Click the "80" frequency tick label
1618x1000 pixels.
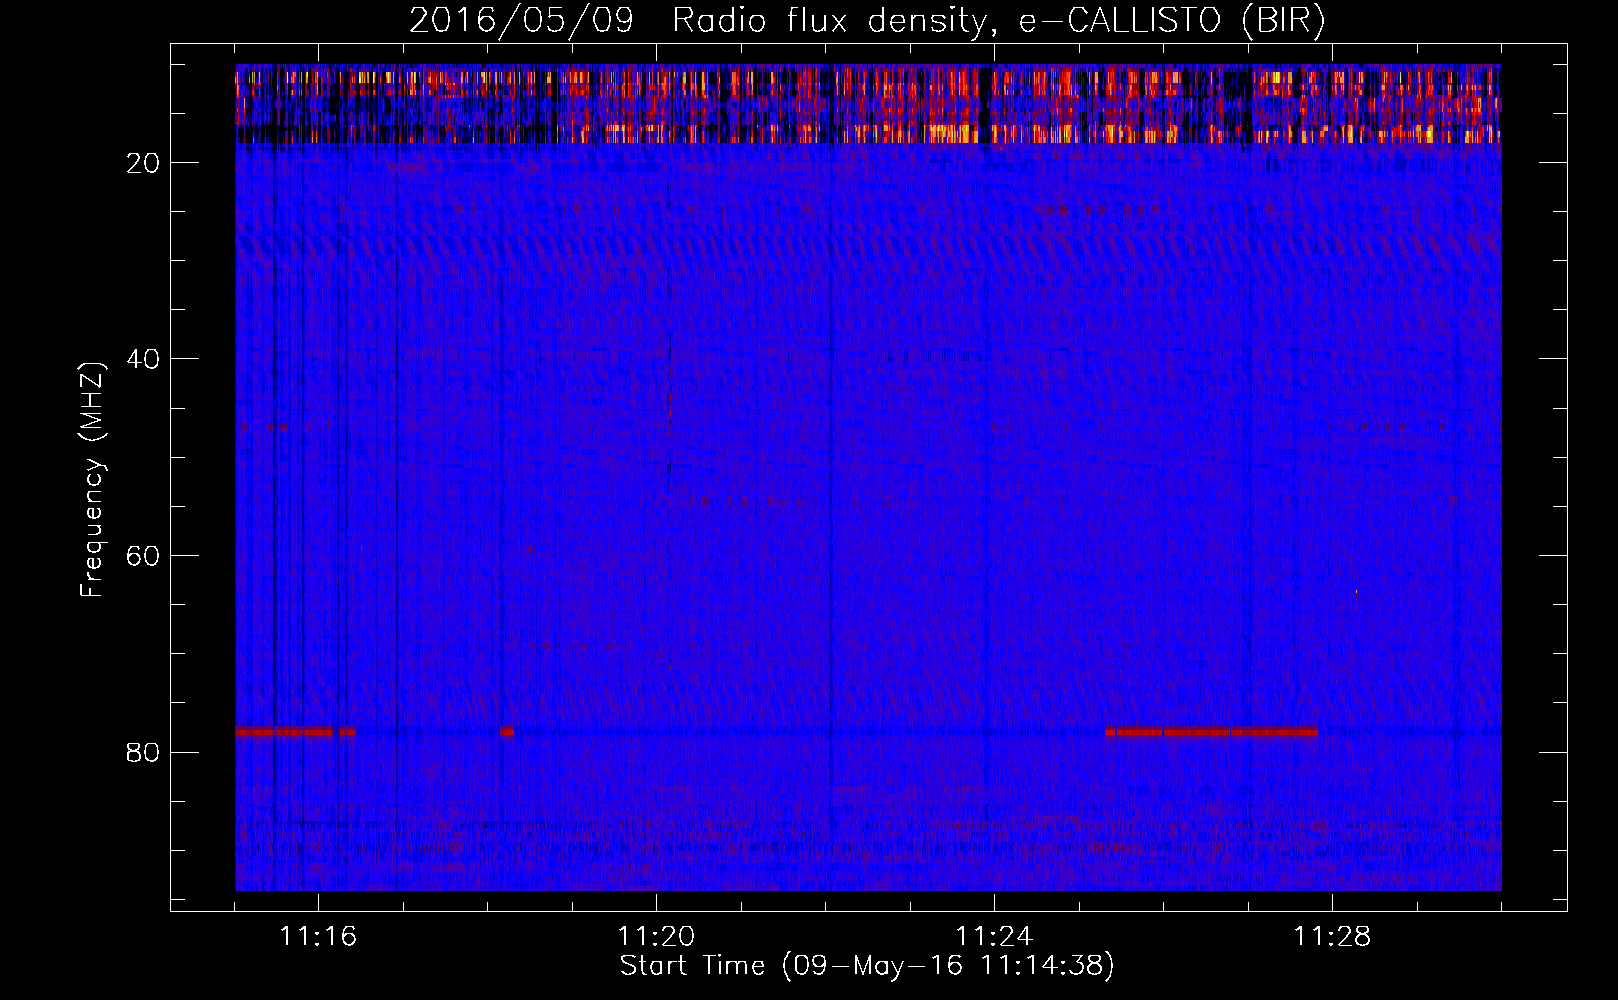143,752
